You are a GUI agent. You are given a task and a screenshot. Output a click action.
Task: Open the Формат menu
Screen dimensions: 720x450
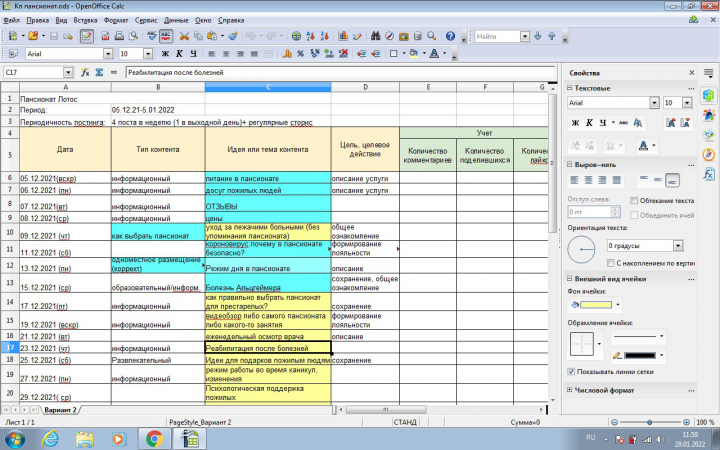pos(116,20)
